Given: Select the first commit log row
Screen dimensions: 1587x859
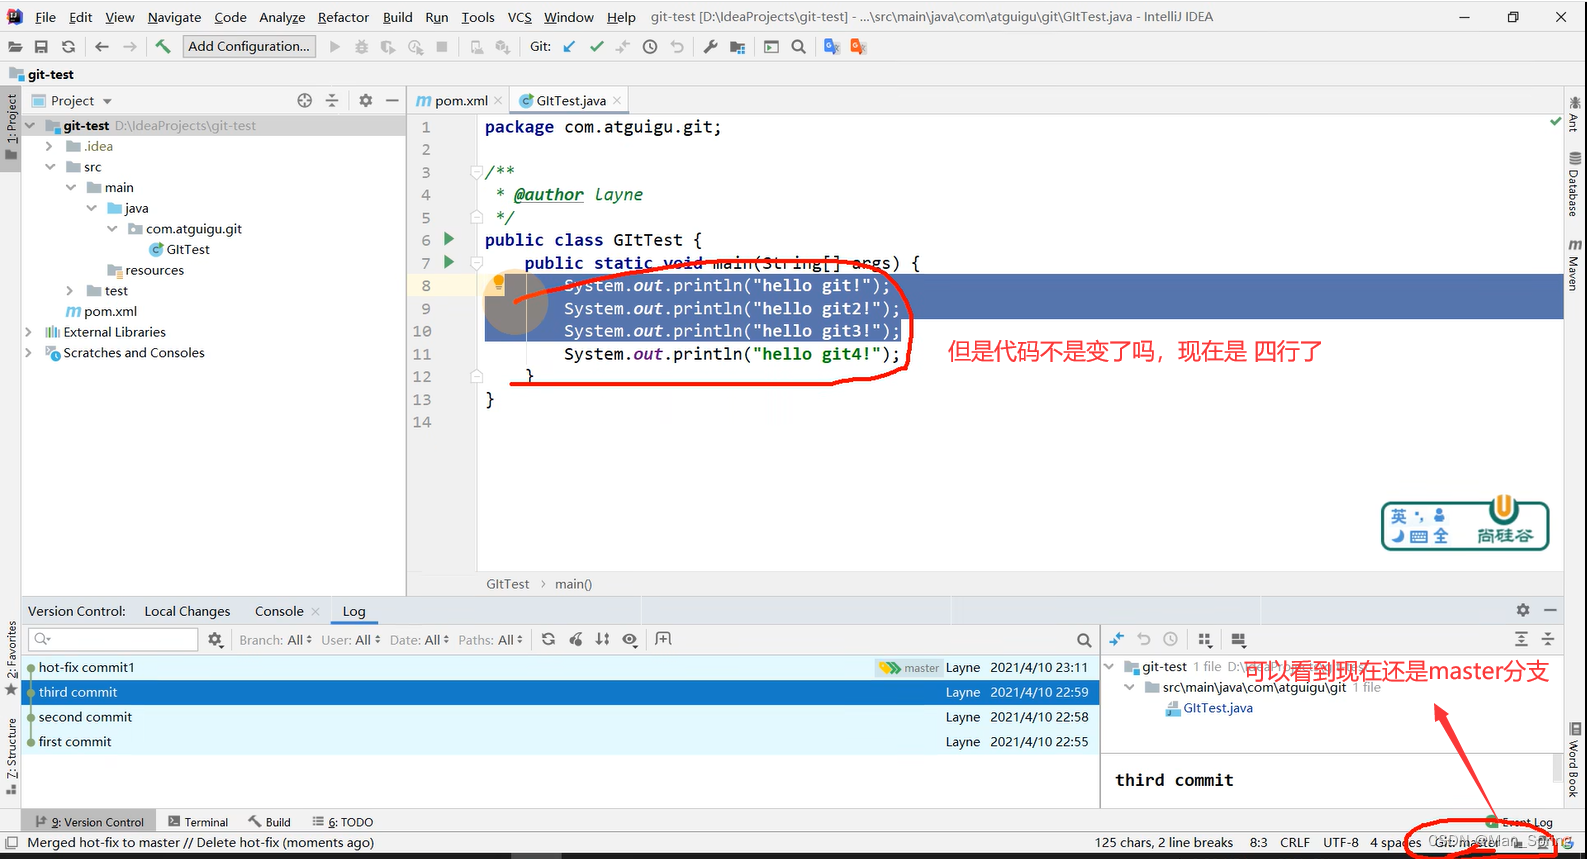Looking at the screenshot, I should tap(561, 742).
